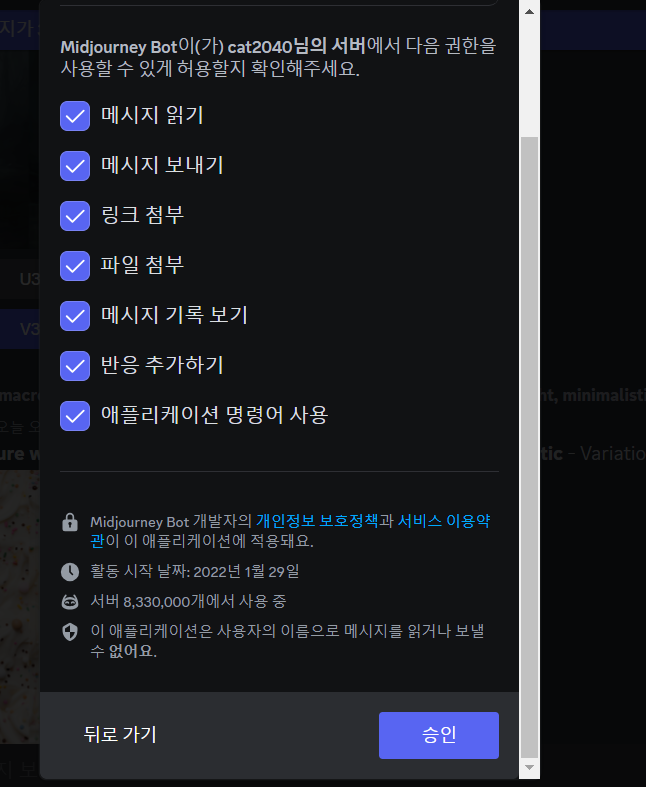Click the 활동 시작 날짜: 2022년 1월 29일 text
Image resolution: width=646 pixels, height=787 pixels.
pos(195,571)
